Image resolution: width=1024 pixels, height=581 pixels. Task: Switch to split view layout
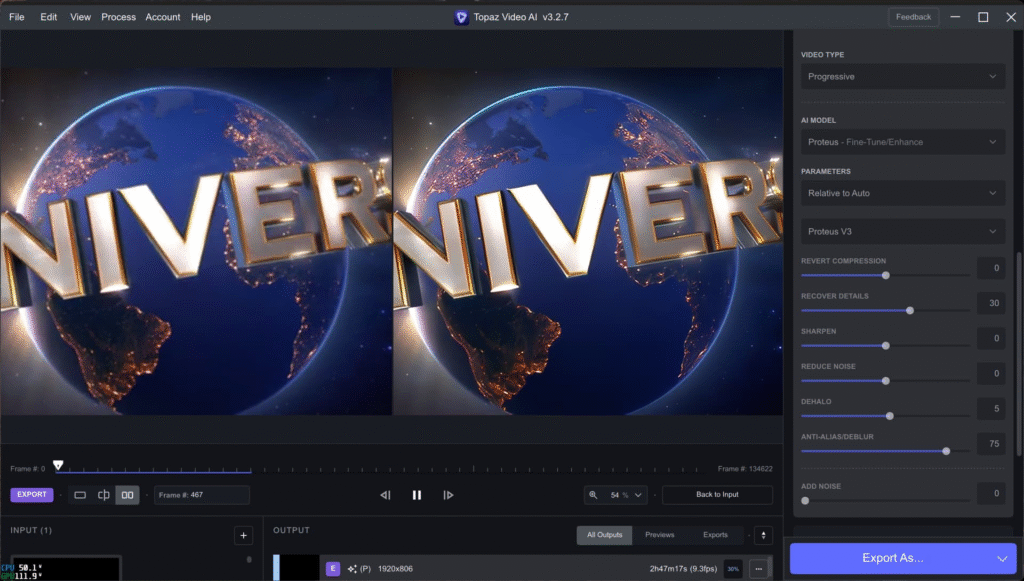click(x=104, y=495)
